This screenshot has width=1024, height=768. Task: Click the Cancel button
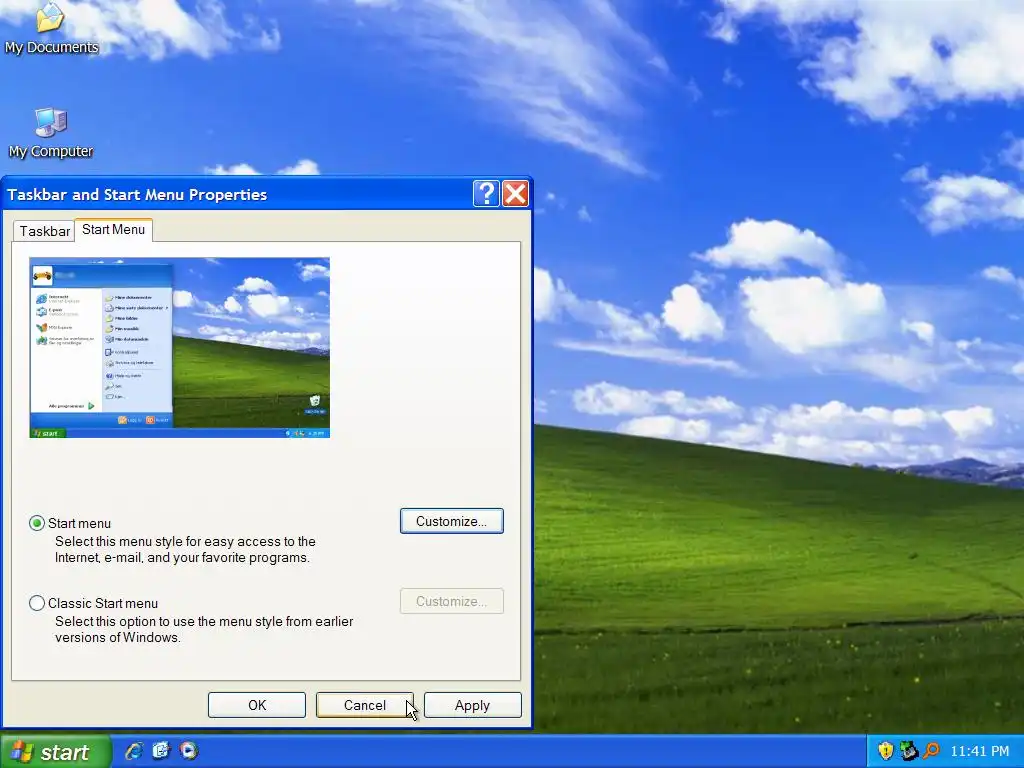point(364,705)
